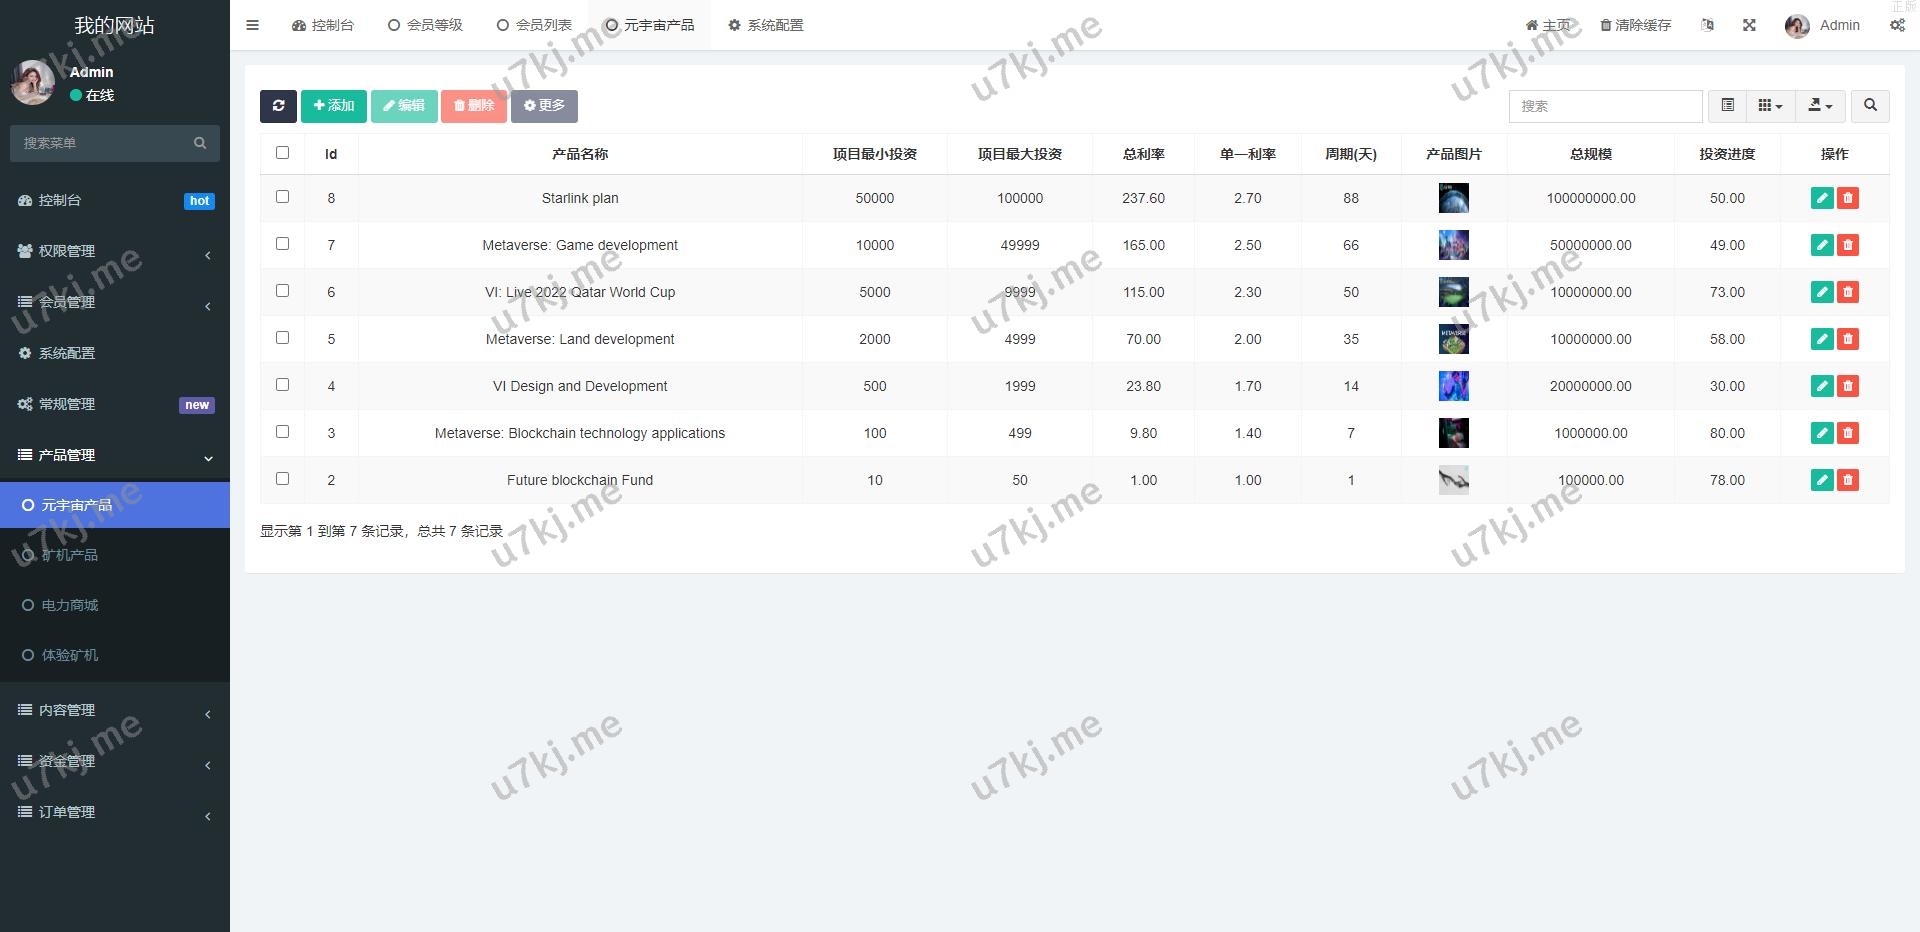Open the export data dropdown
Screen dimensions: 1920x932
[1820, 106]
